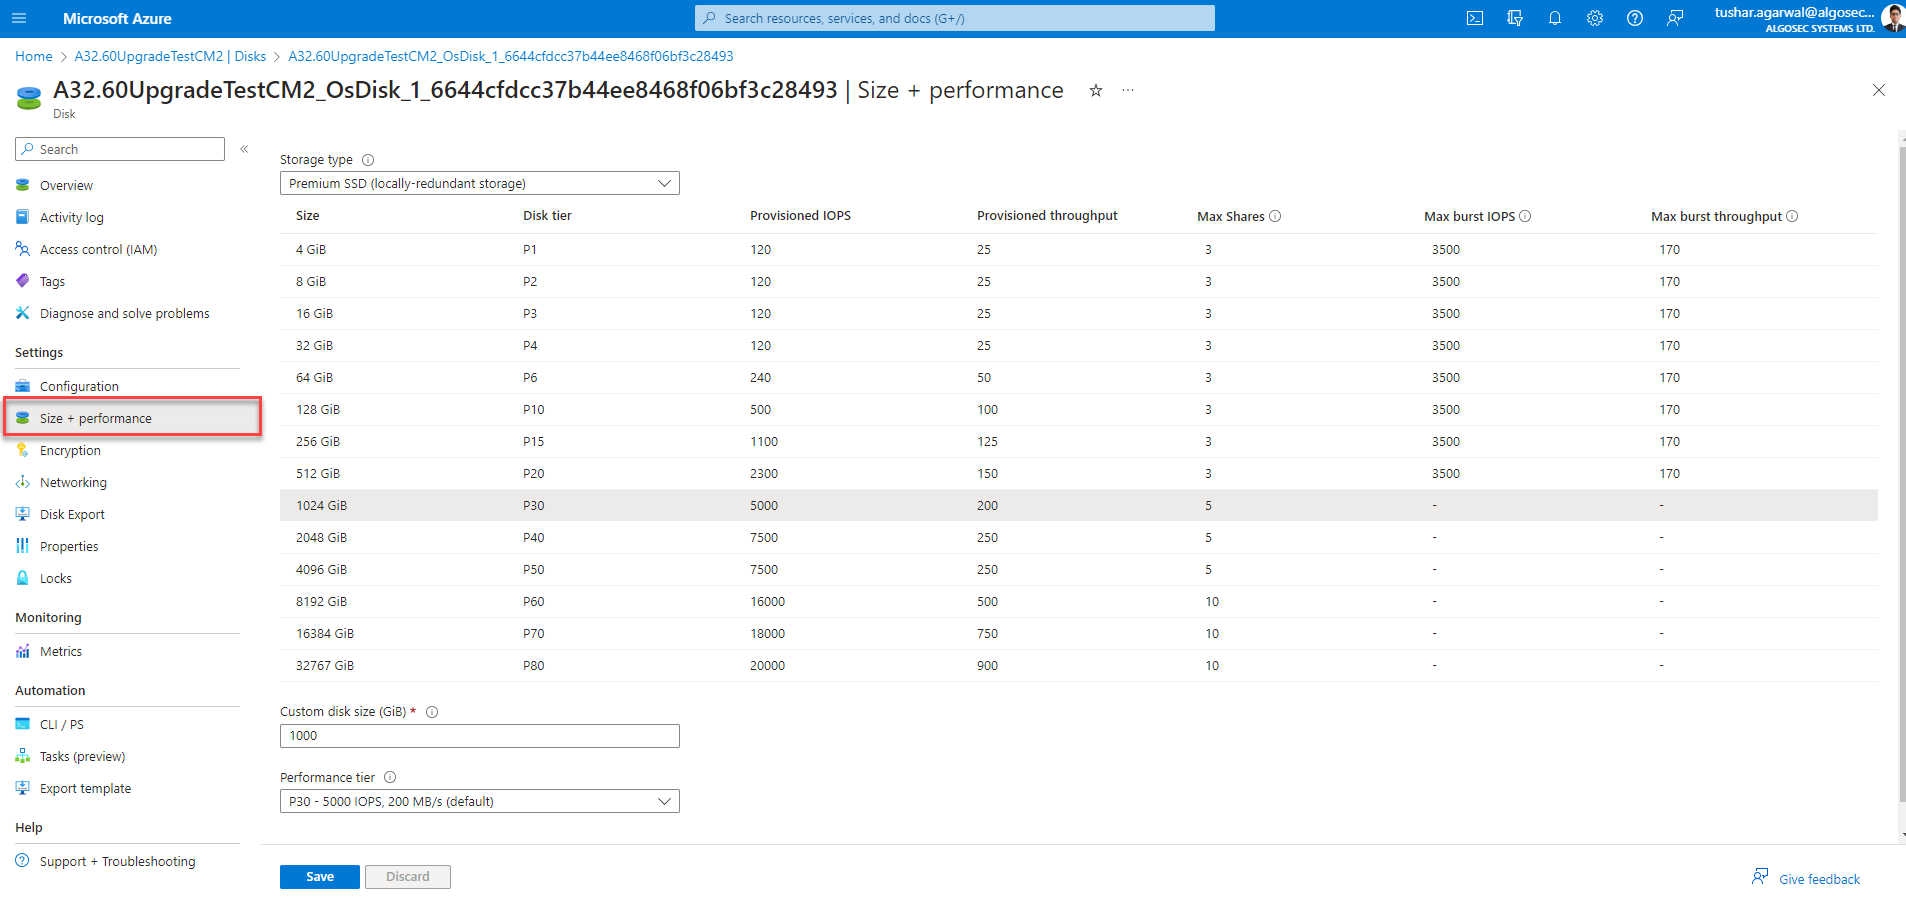Click the help question mark icon
Screen dimensions: 1906x904
click(1634, 18)
